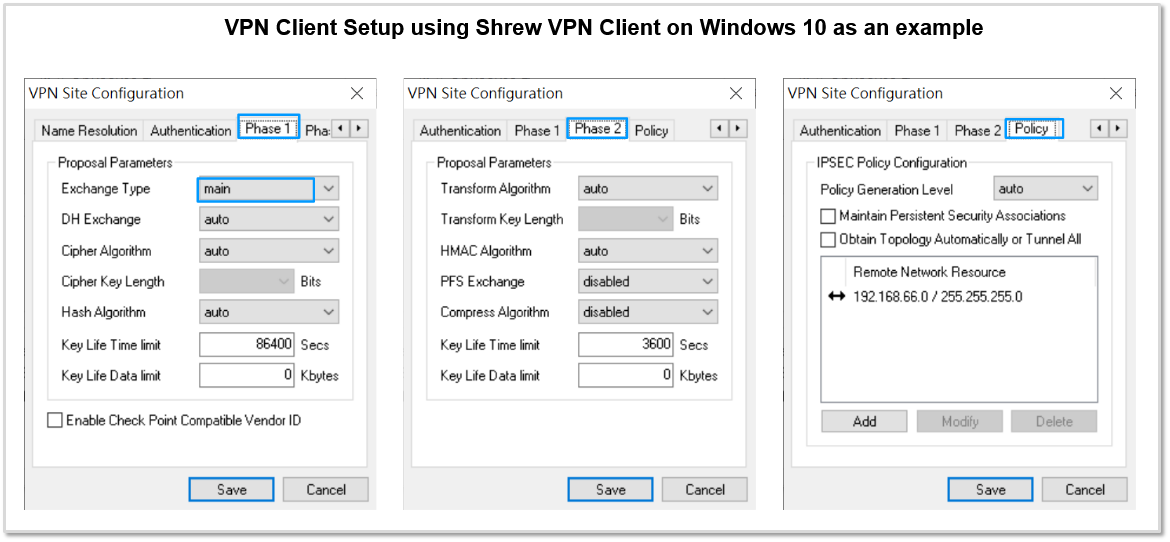This screenshot has height=542, width=1170.
Task: Open PFS Exchange dropdown
Action: point(648,281)
